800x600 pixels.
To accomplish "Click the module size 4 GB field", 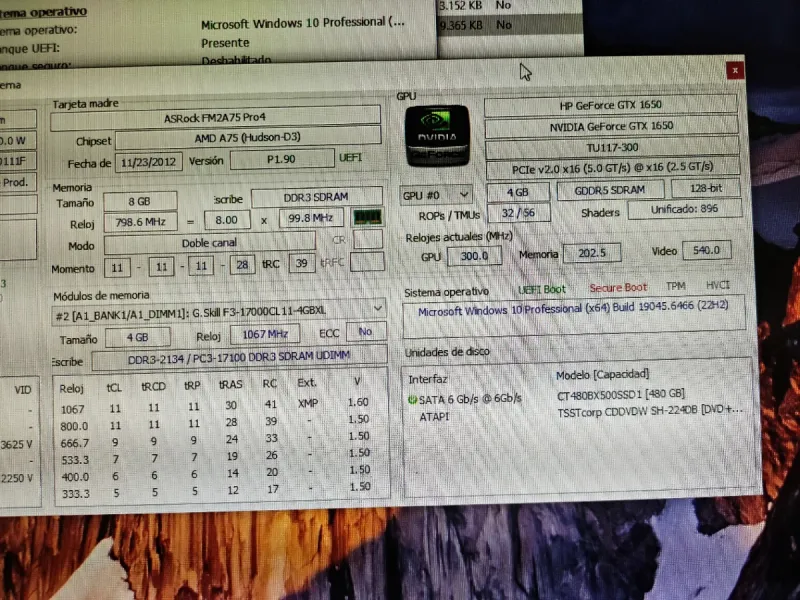I will [137, 337].
